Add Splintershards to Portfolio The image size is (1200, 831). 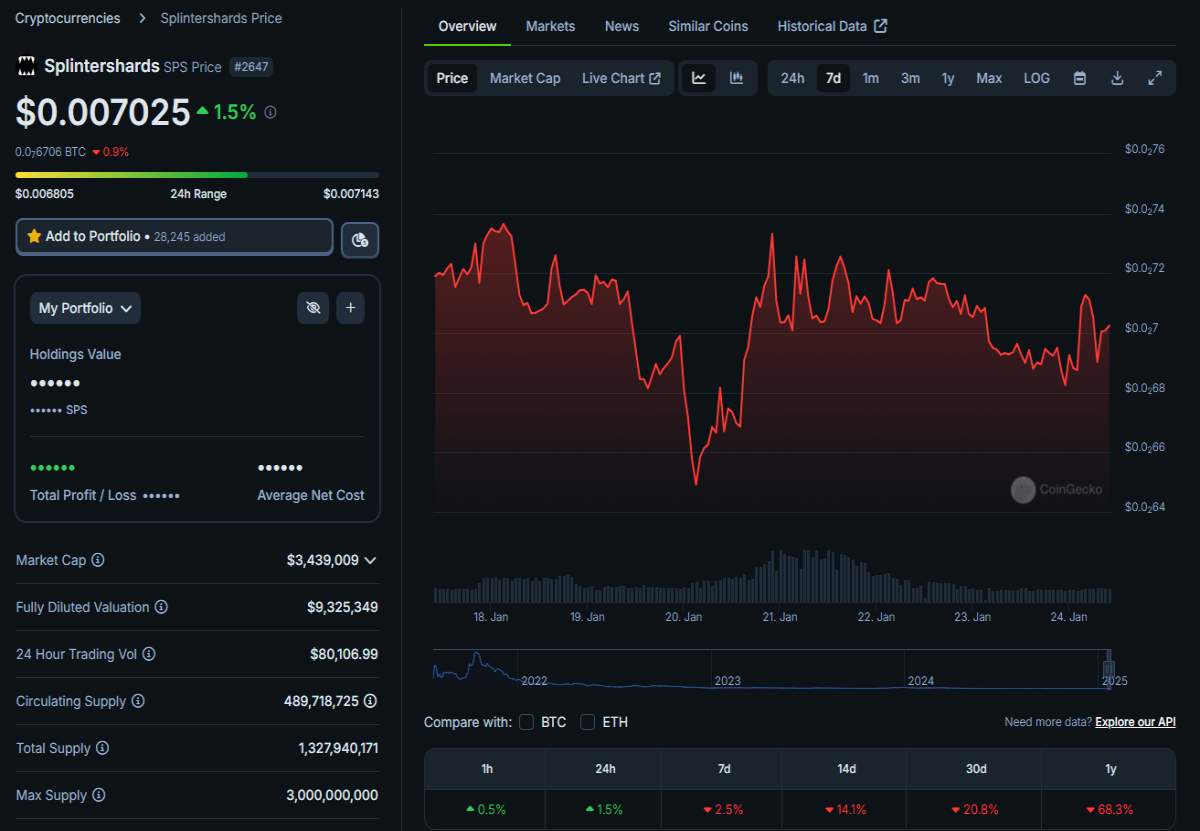click(x=174, y=237)
